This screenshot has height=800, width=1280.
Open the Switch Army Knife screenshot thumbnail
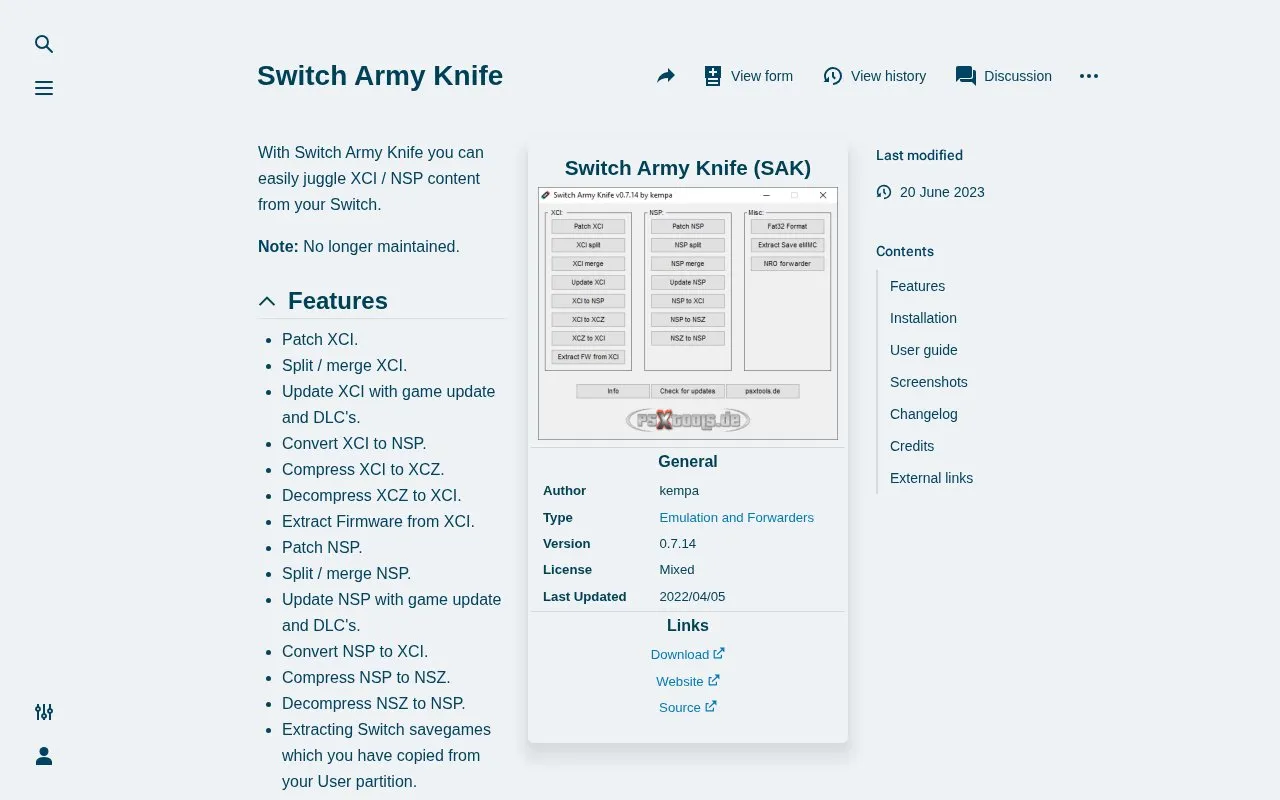688,314
